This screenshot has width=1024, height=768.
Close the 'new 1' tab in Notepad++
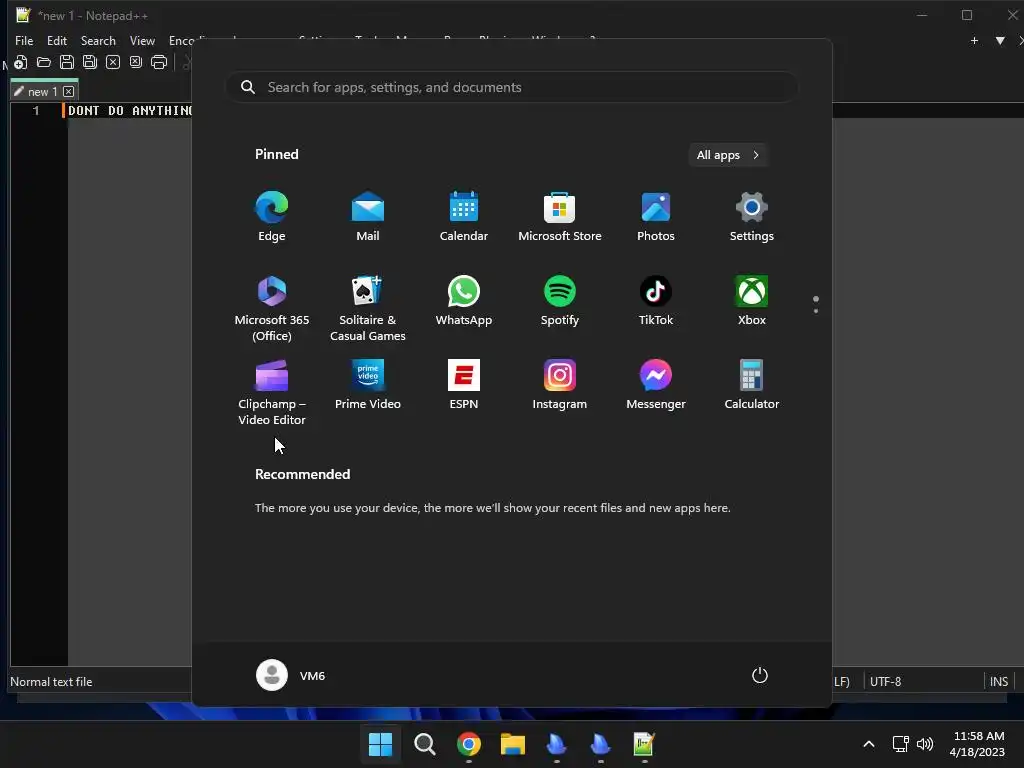point(69,91)
